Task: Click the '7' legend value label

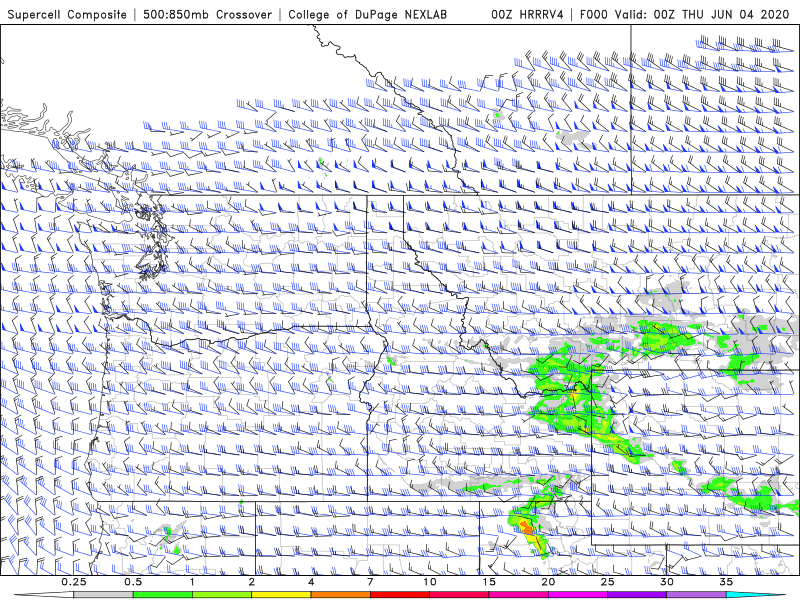Action: pyautogui.click(x=370, y=582)
